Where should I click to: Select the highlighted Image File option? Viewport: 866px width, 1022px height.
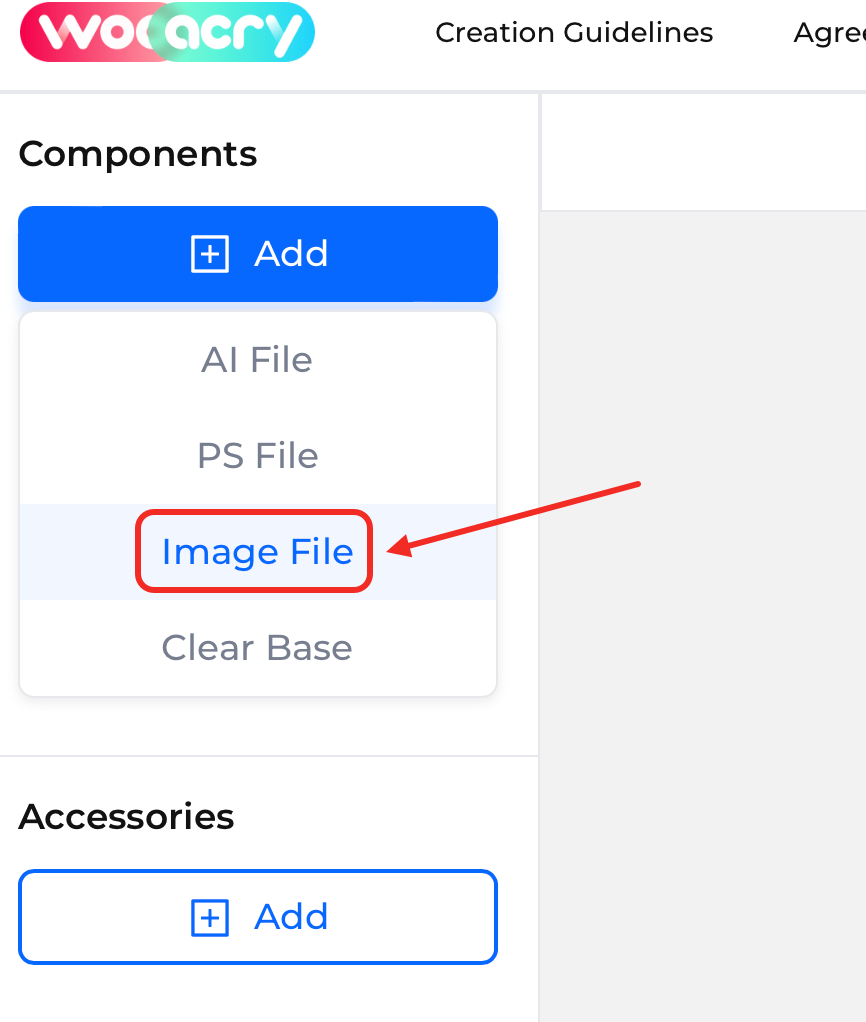pos(257,552)
